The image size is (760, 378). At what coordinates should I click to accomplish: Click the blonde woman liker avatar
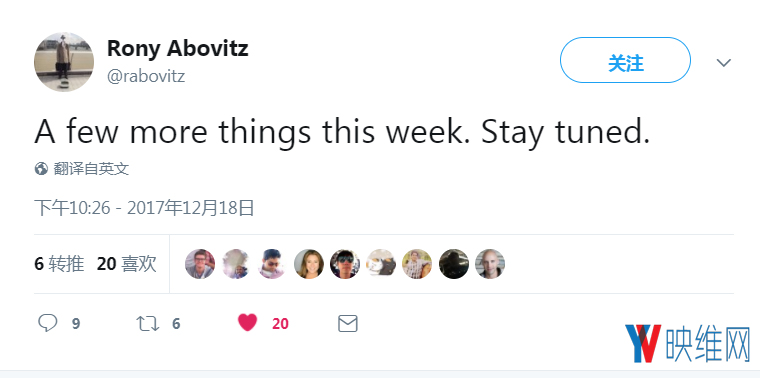pos(308,264)
